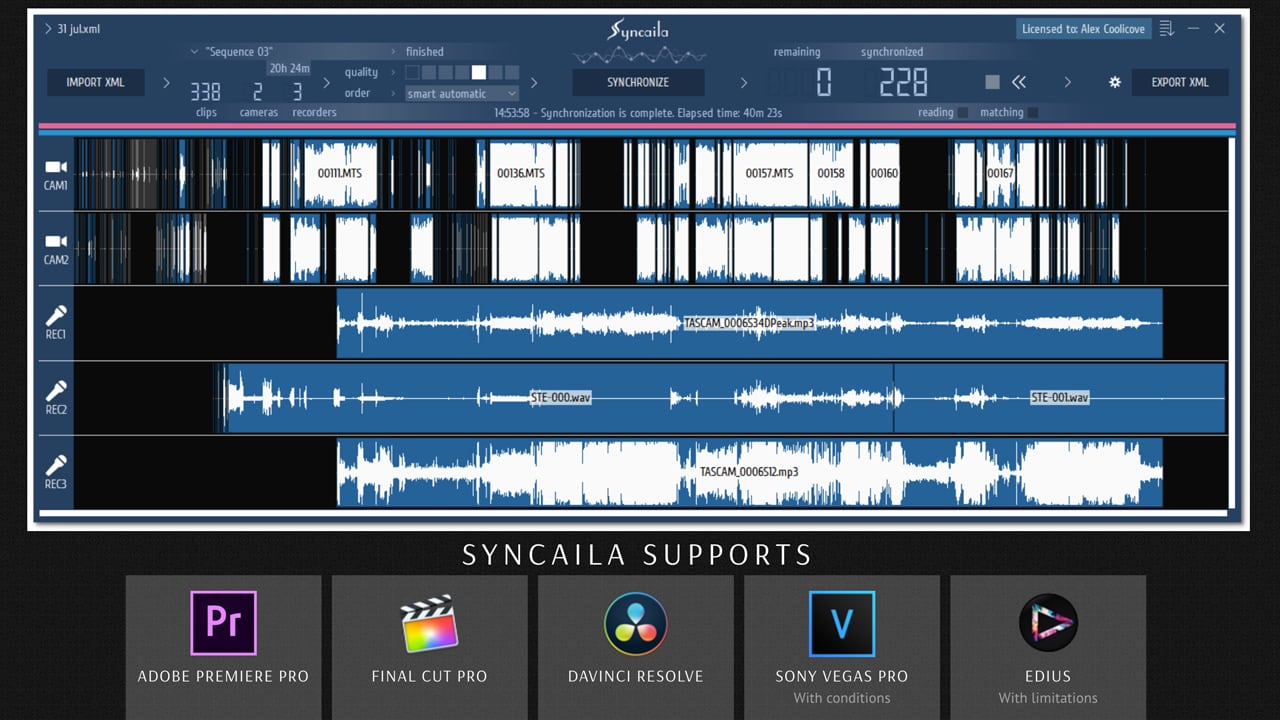Minimize the Syncaila window

[1193, 29]
